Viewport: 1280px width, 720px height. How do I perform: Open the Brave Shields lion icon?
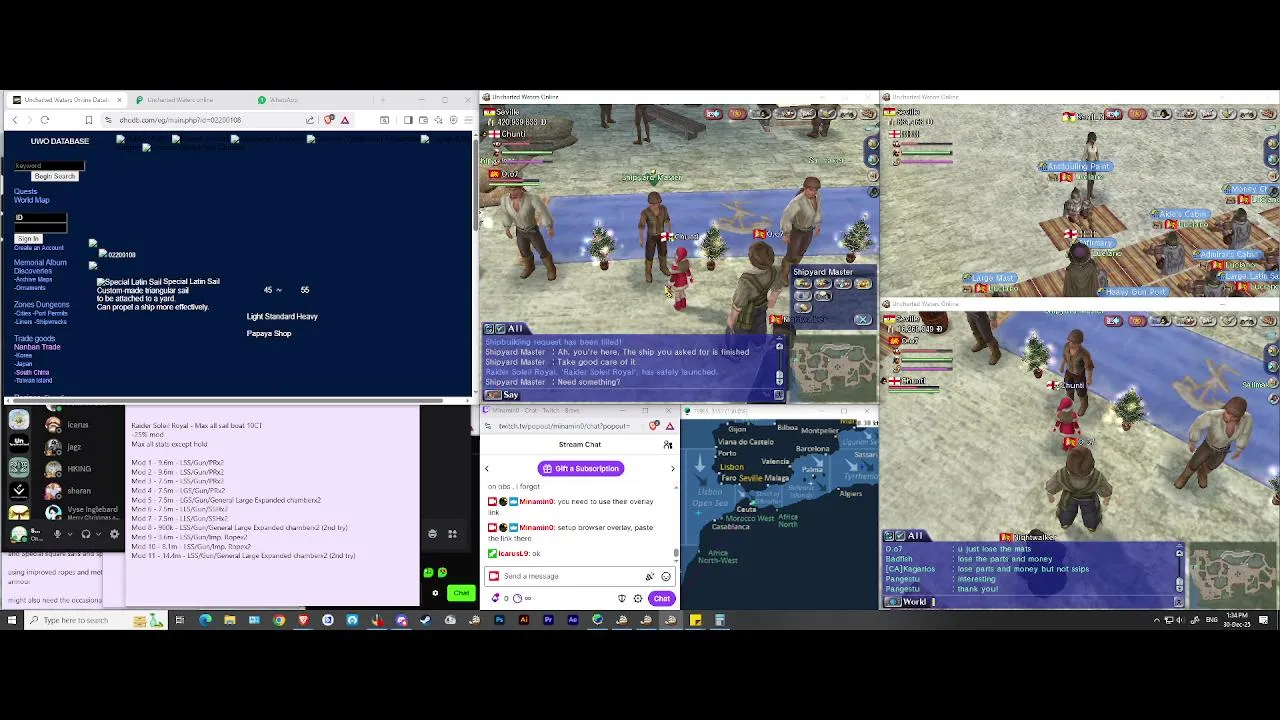click(x=329, y=120)
